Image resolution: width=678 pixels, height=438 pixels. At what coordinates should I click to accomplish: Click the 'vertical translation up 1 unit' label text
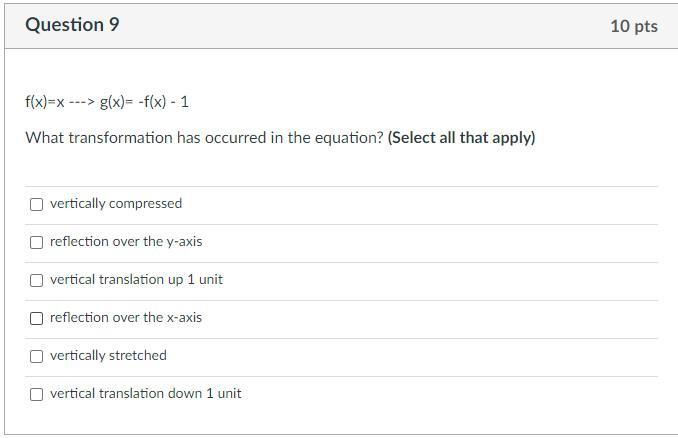click(x=136, y=280)
